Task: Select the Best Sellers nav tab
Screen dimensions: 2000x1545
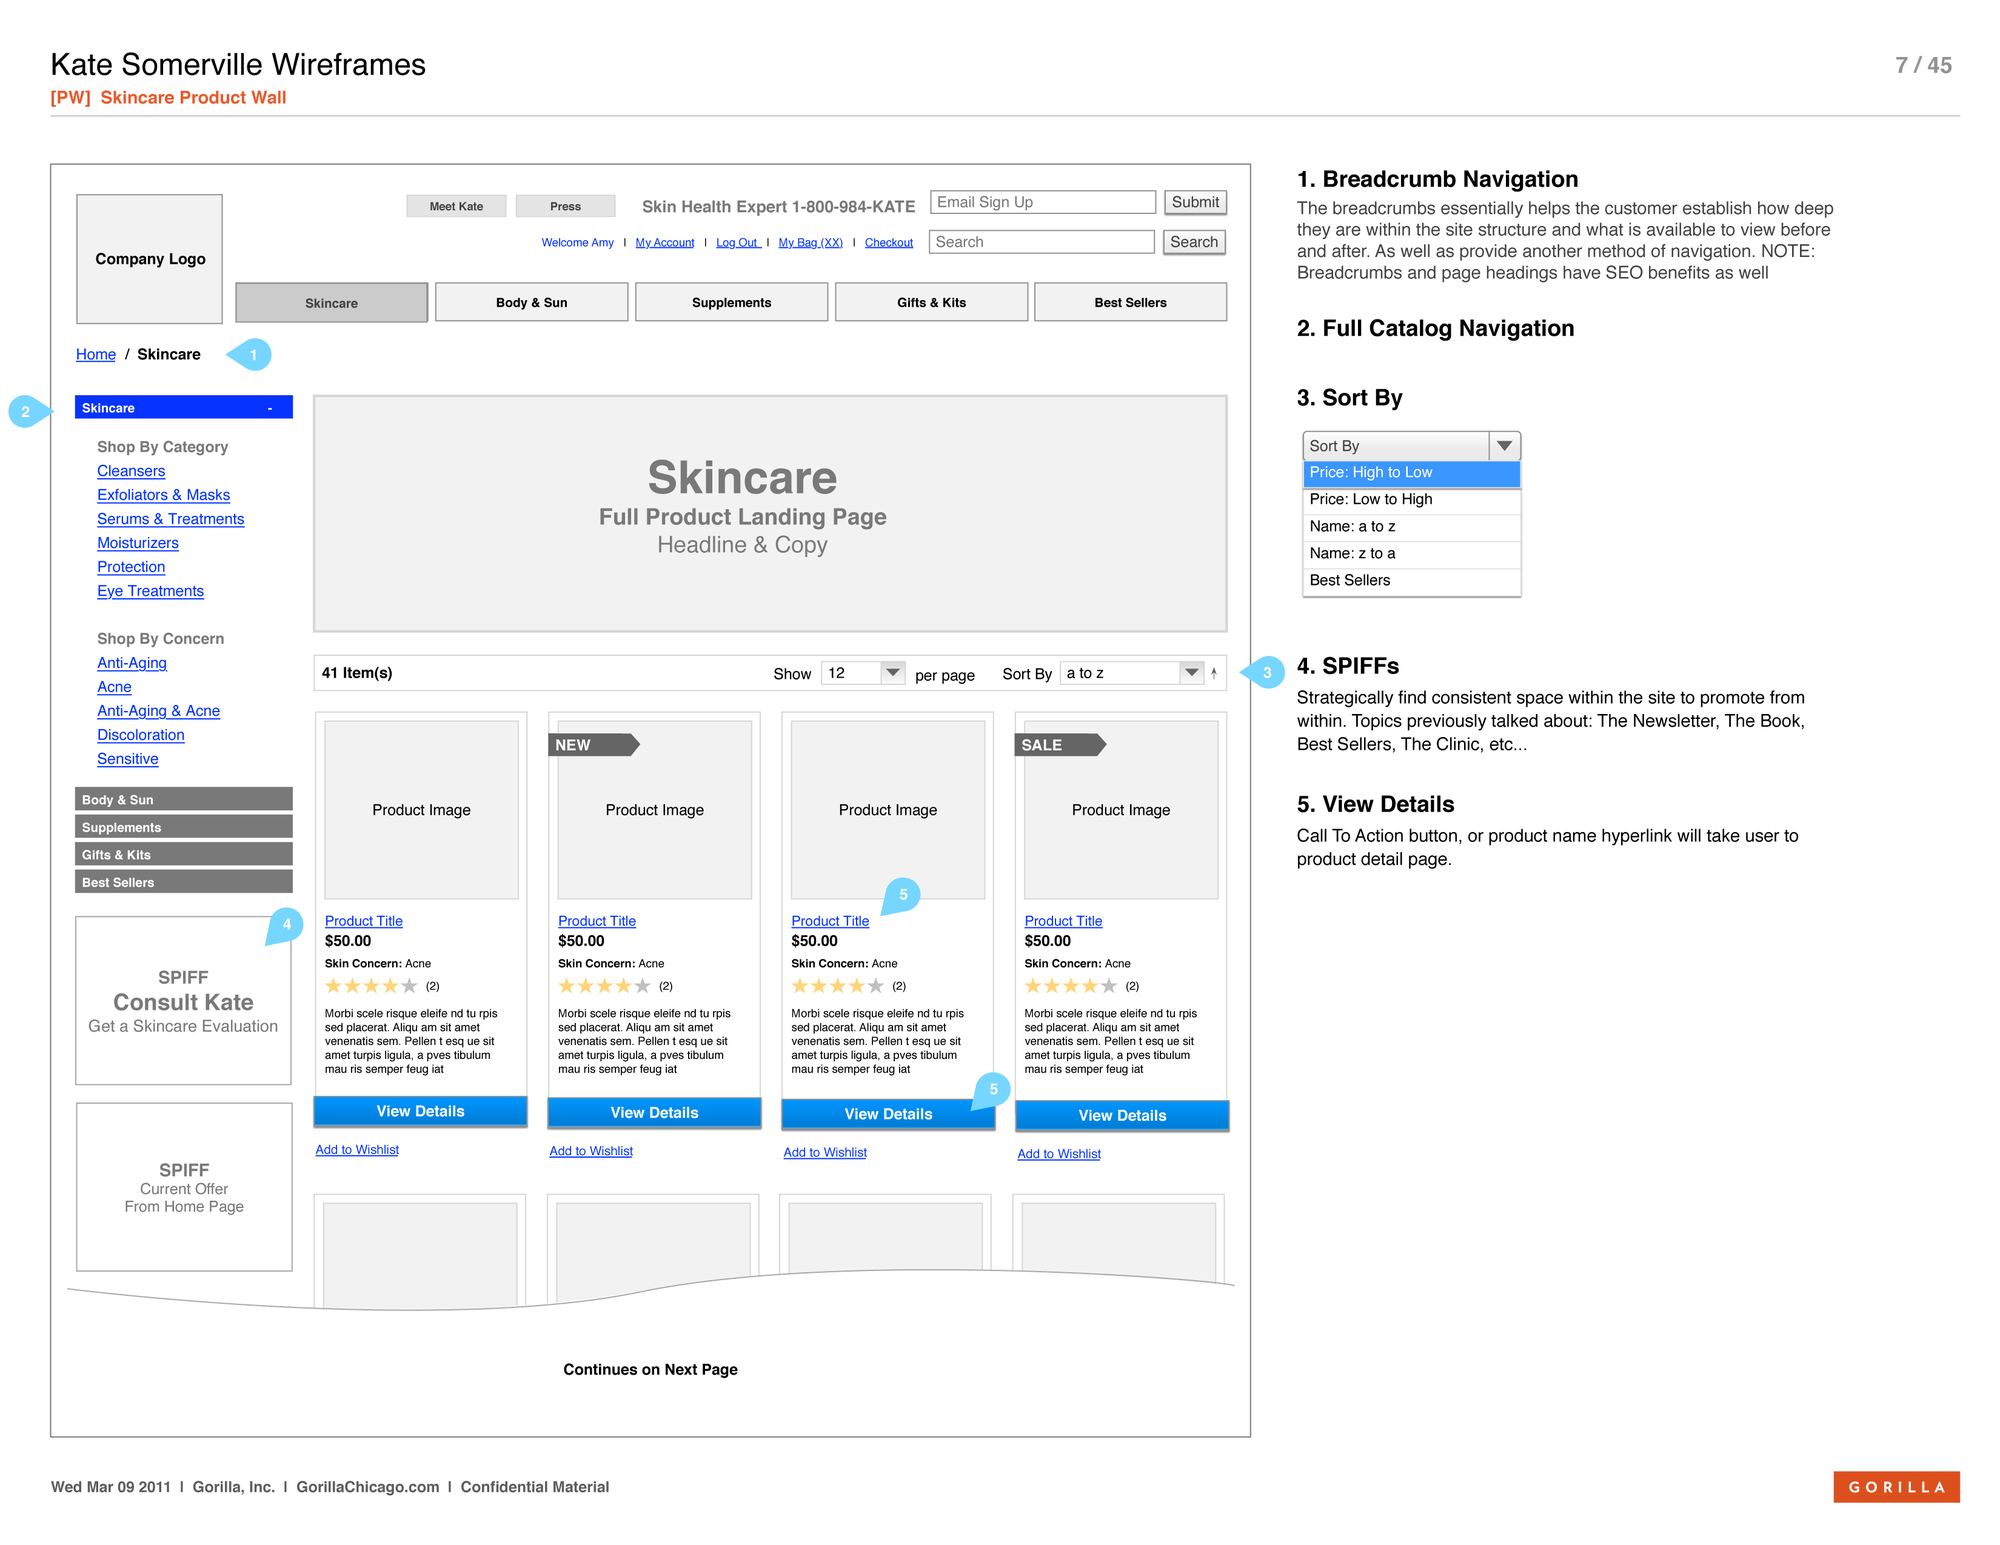Action: coord(1130,302)
